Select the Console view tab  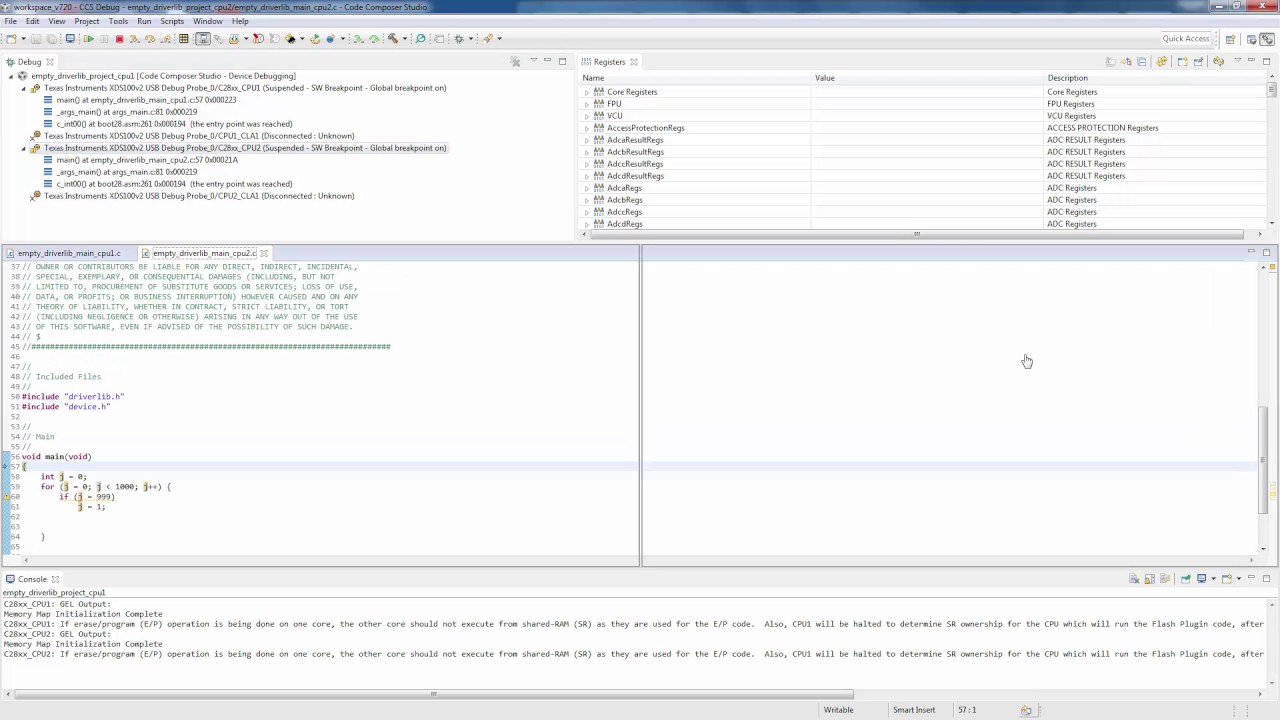pos(32,579)
